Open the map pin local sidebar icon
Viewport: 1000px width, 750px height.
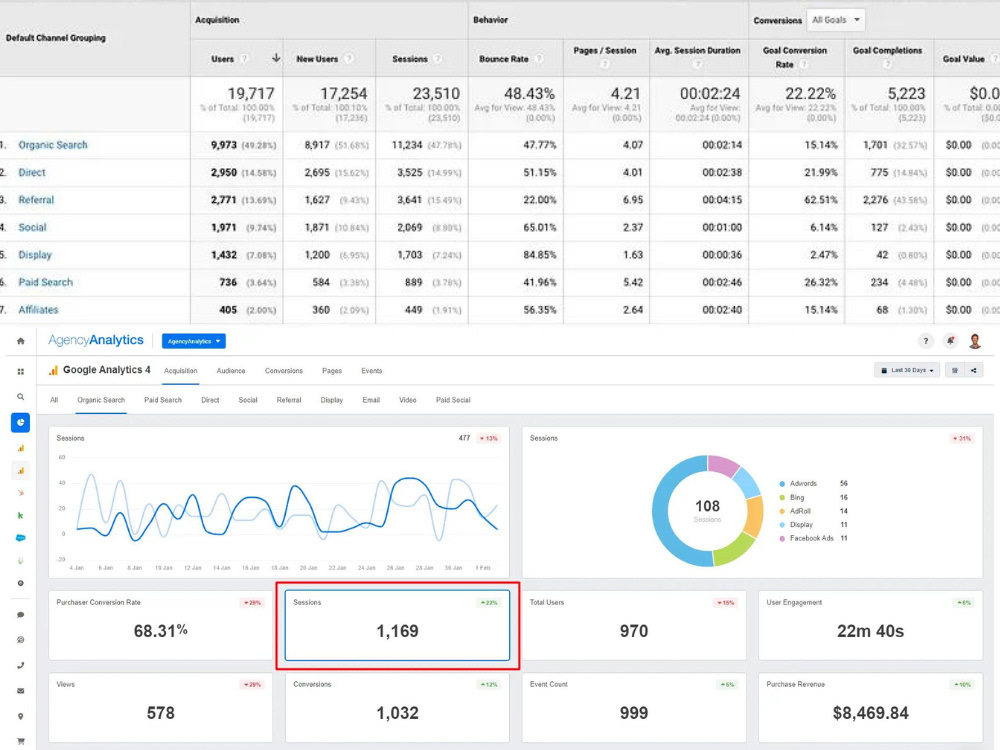(20, 716)
